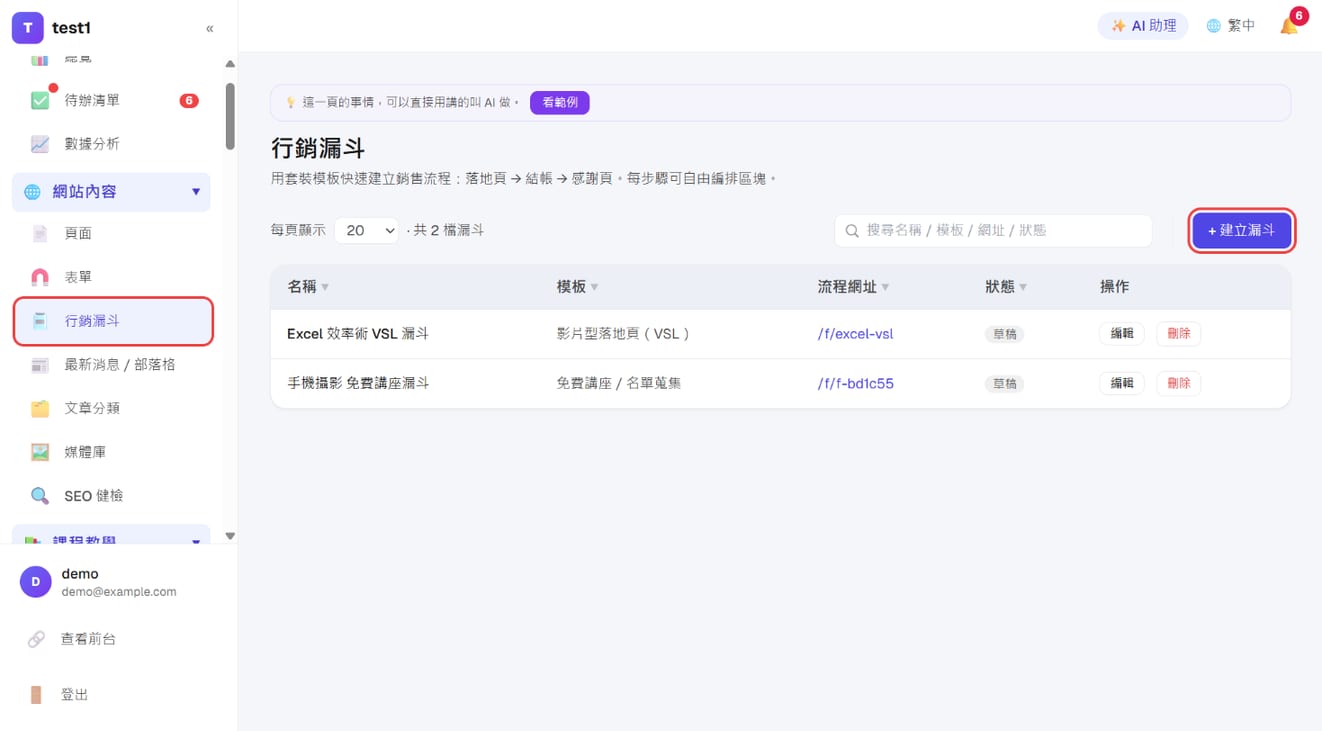The width and height of the screenshot is (1322, 731).
Task: Open the AI 助理 button
Action: coord(1143,26)
